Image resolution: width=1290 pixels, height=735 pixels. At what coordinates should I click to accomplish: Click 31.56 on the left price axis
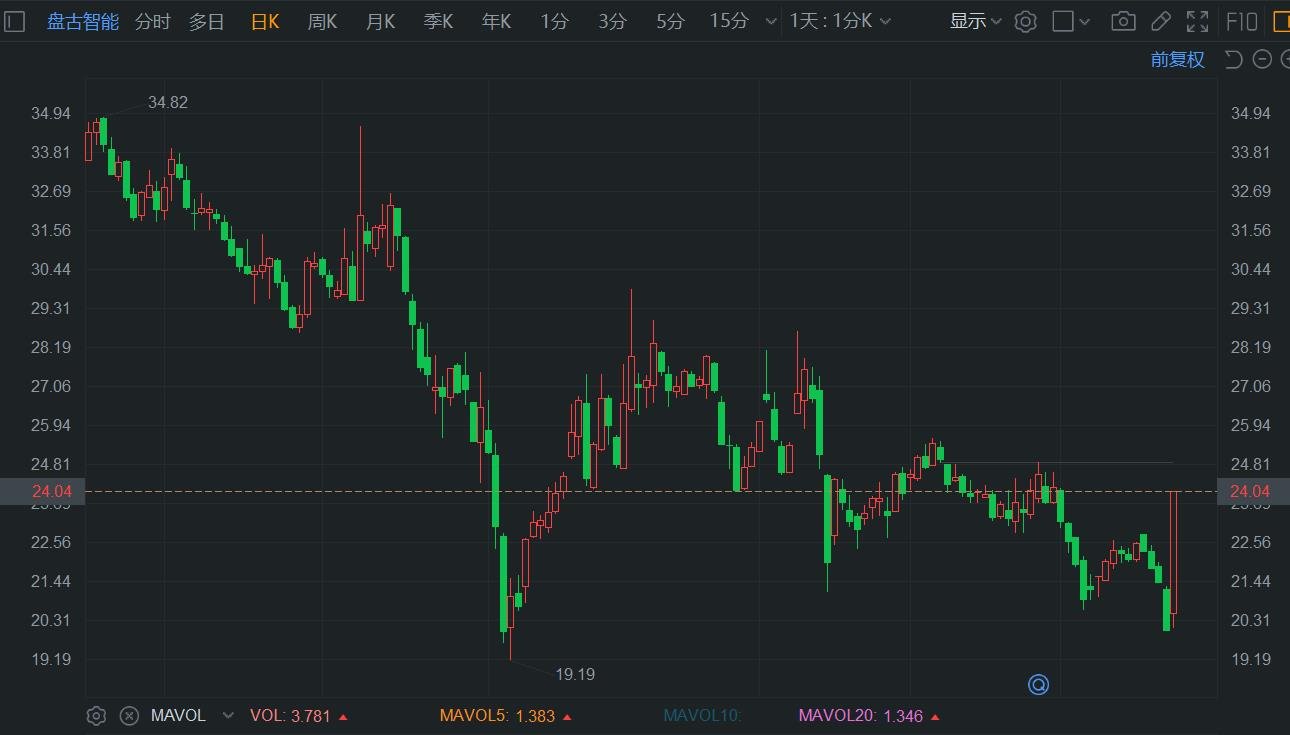point(51,230)
